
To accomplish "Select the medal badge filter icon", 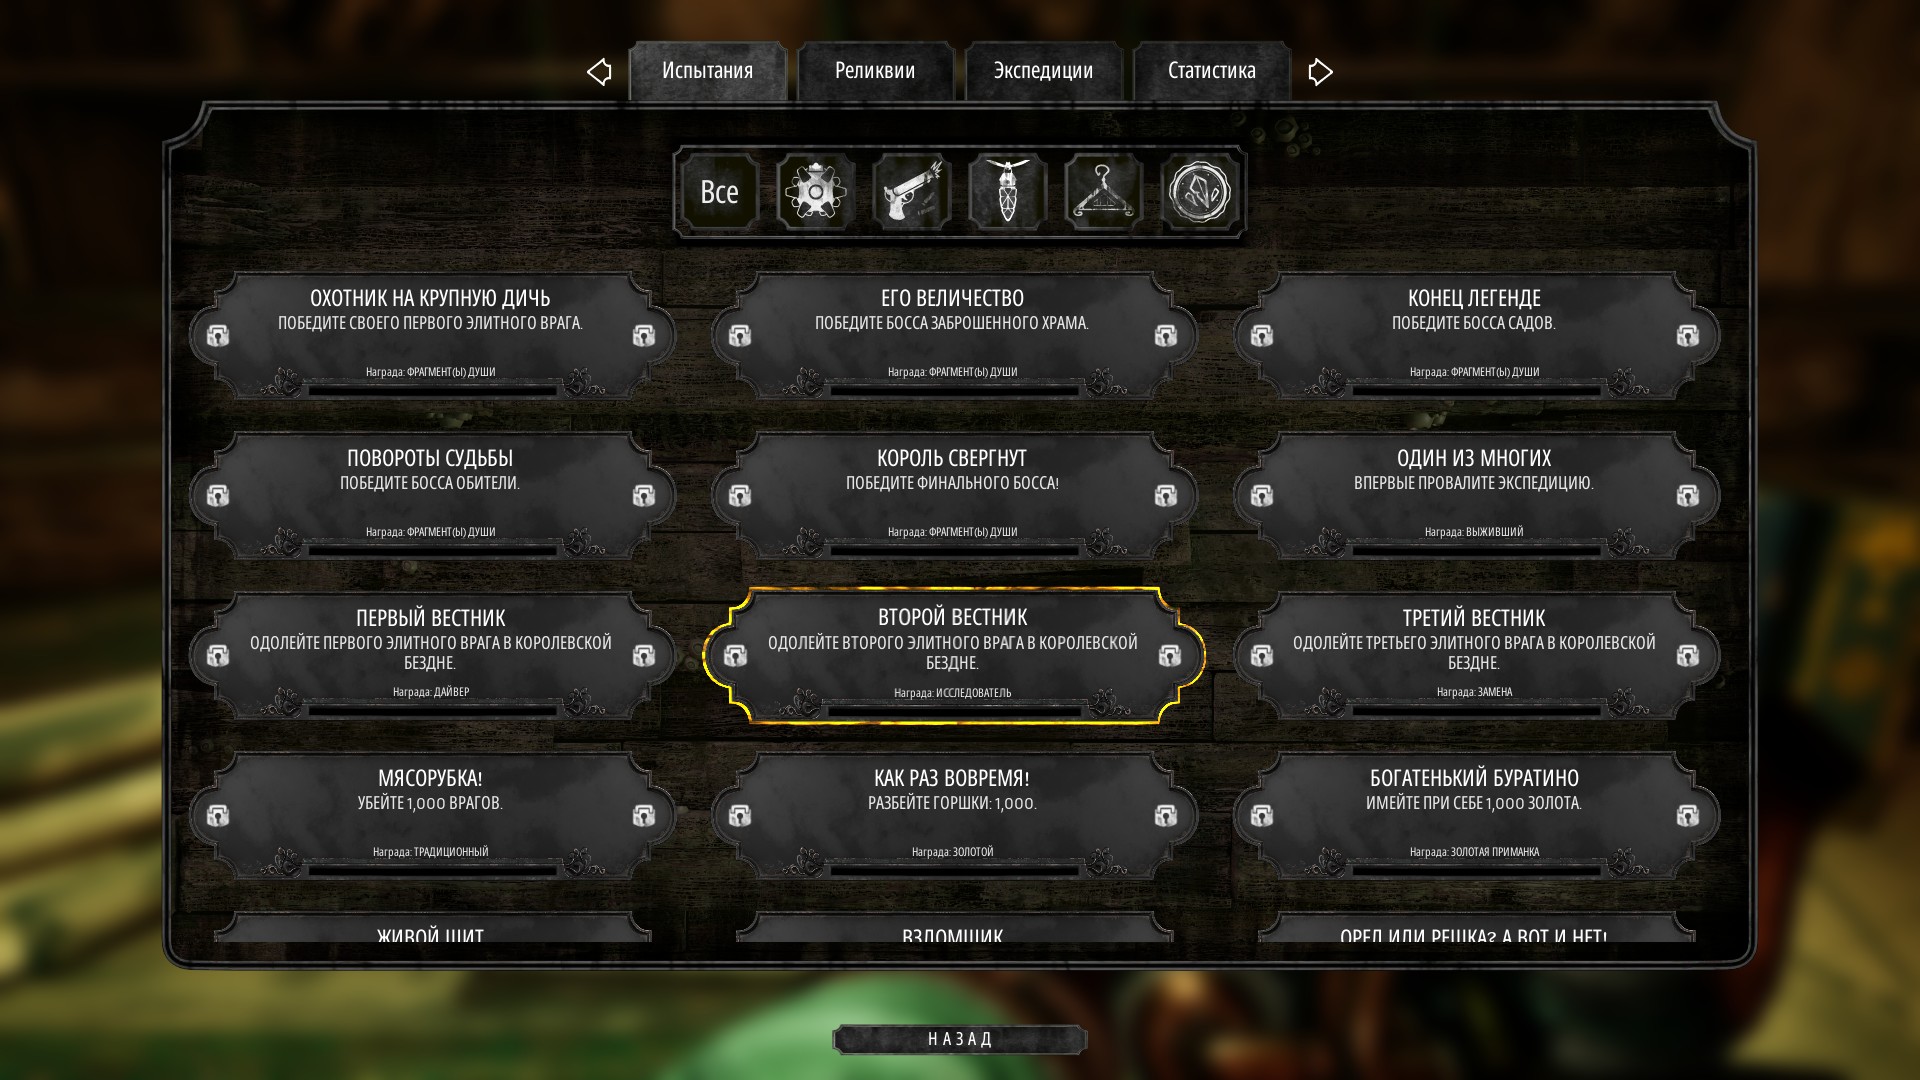I will coord(816,192).
